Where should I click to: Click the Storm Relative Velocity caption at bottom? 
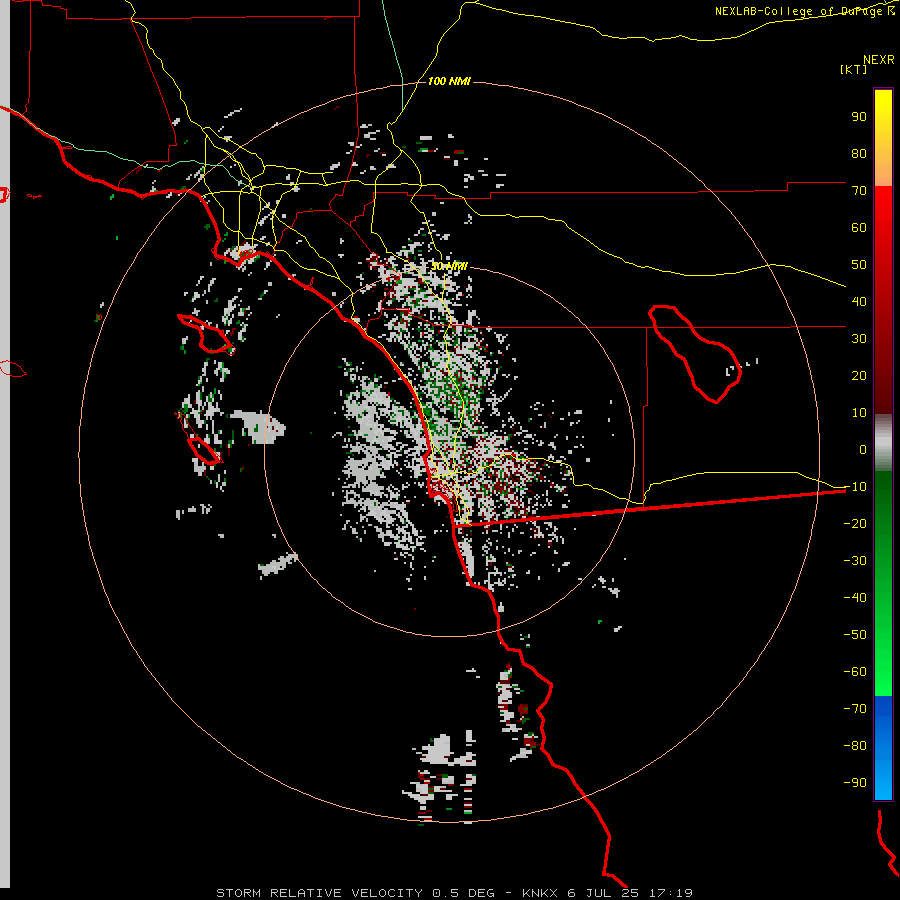click(454, 893)
